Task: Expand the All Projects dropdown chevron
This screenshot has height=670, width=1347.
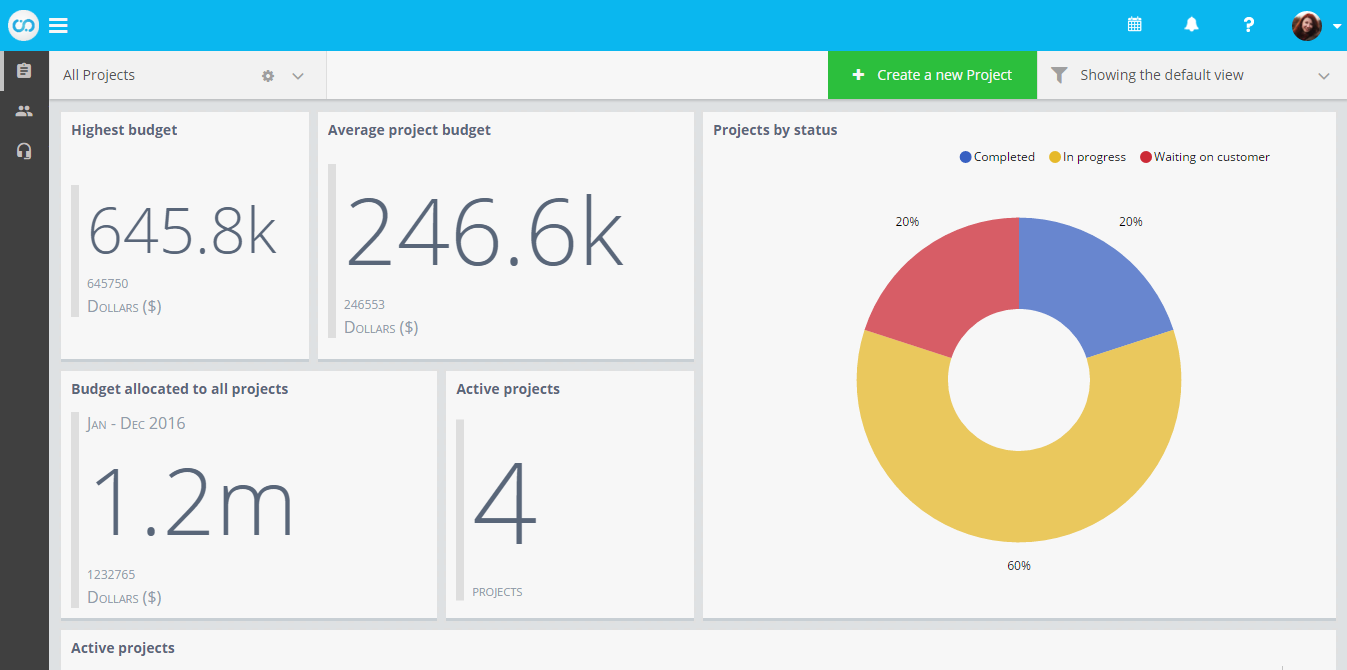Action: coord(298,76)
